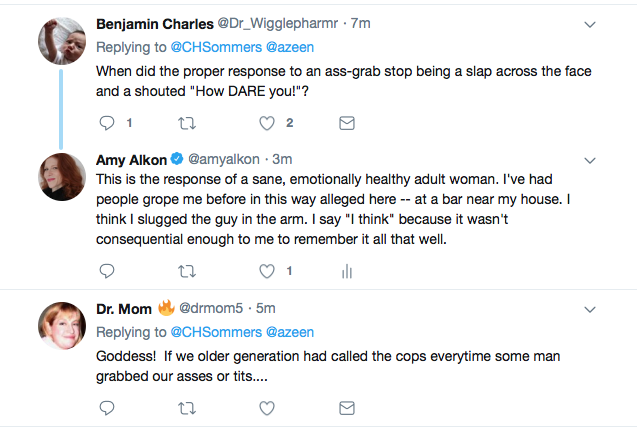Send Benjamin Charles's tweet via direct message
The height and width of the screenshot is (427, 637).
[347, 123]
